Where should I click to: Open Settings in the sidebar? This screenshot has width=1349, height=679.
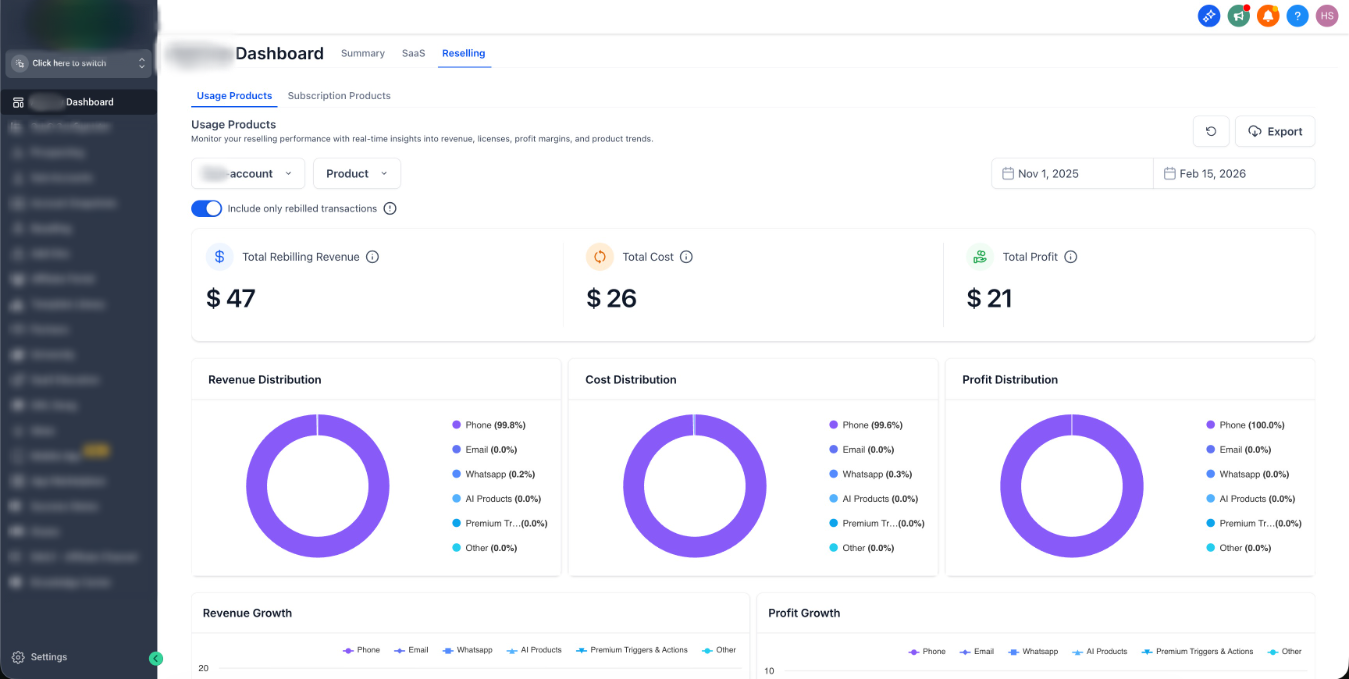pos(39,657)
